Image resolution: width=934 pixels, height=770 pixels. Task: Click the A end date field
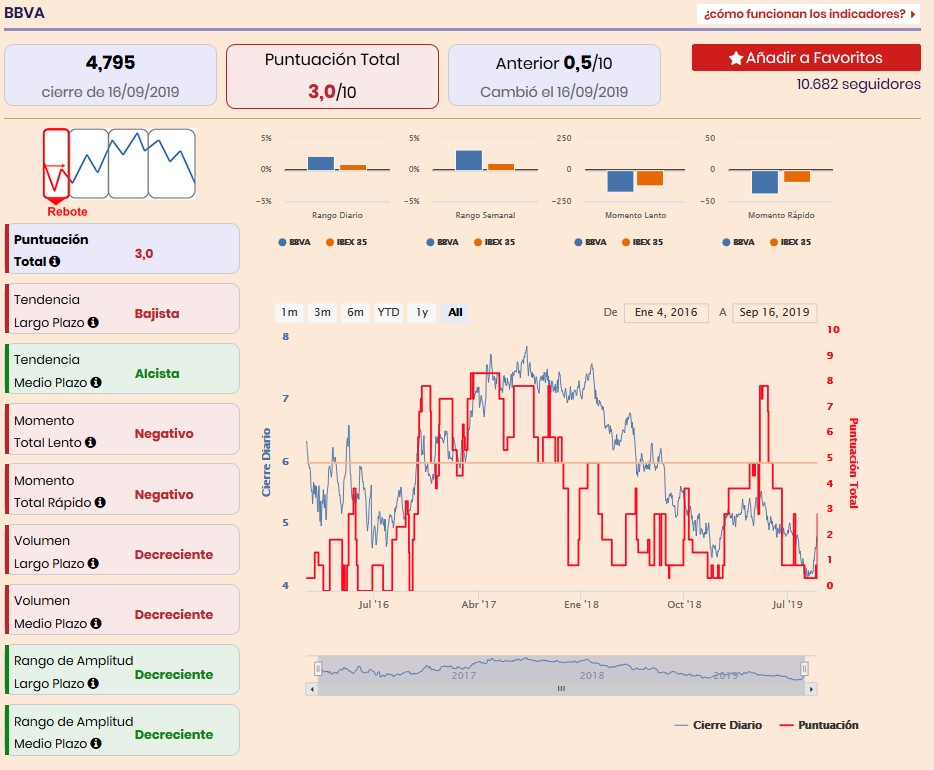pos(774,313)
